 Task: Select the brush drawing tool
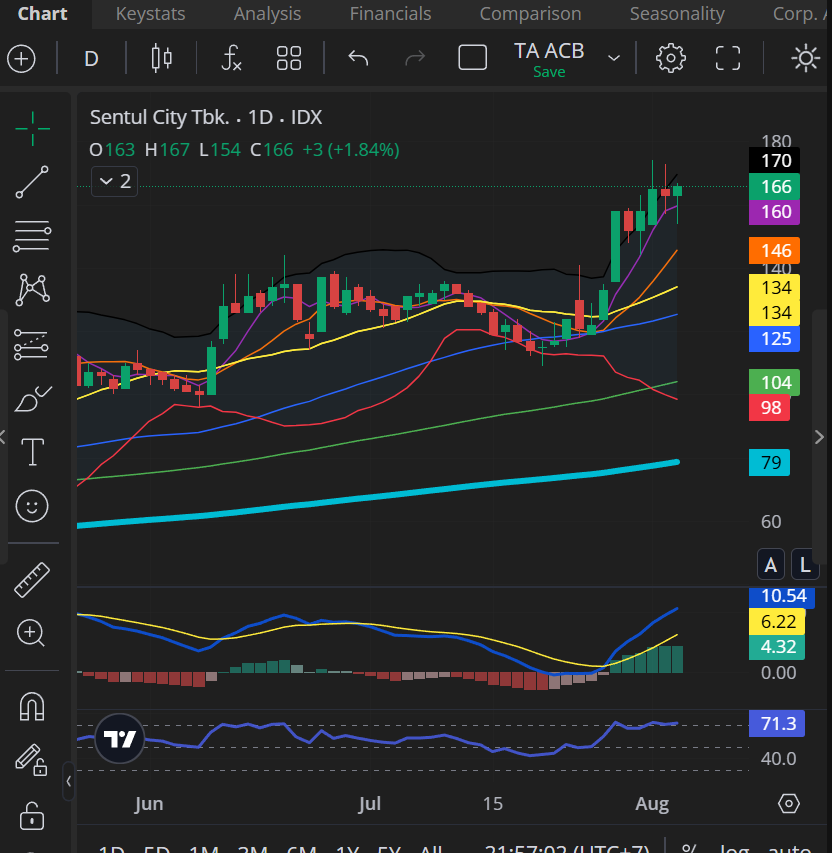pyautogui.click(x=33, y=399)
